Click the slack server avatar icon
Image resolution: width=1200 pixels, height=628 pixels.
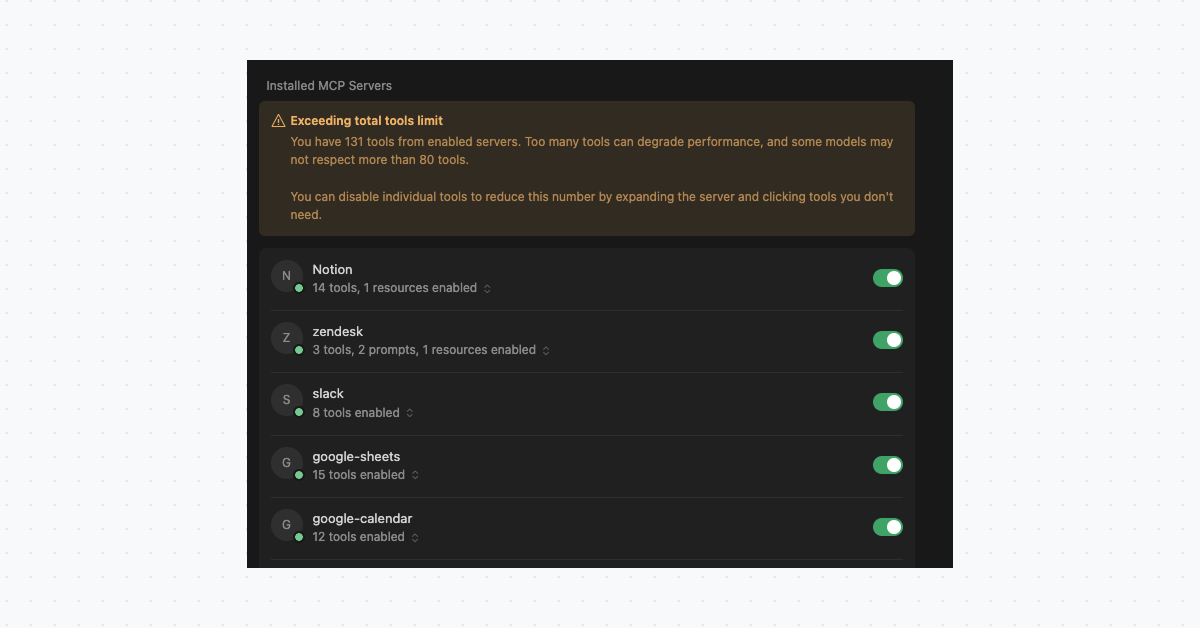[287, 401]
